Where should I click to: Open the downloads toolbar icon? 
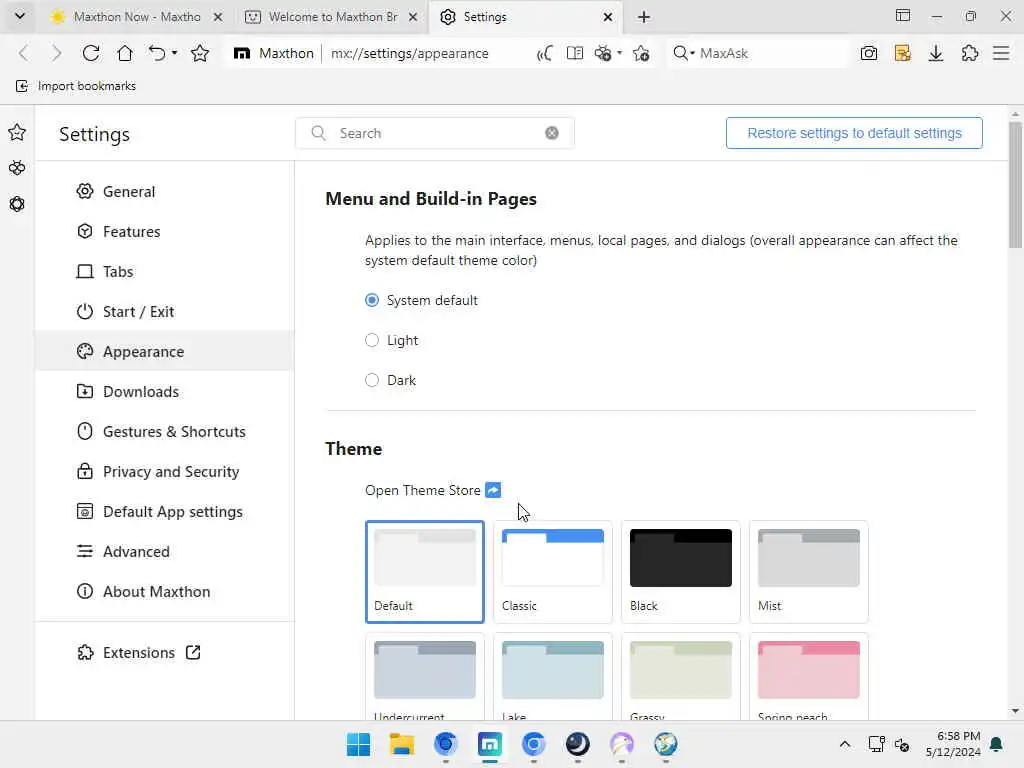(x=936, y=54)
